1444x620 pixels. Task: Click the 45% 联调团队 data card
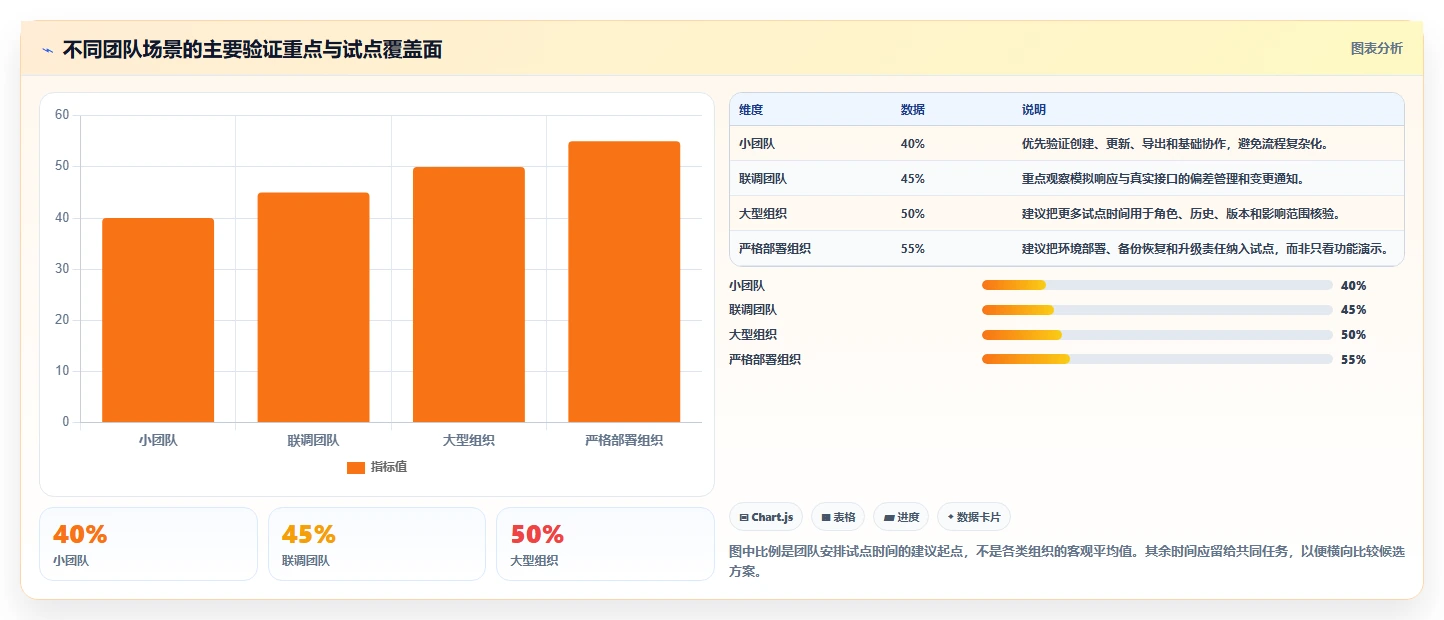tap(377, 544)
